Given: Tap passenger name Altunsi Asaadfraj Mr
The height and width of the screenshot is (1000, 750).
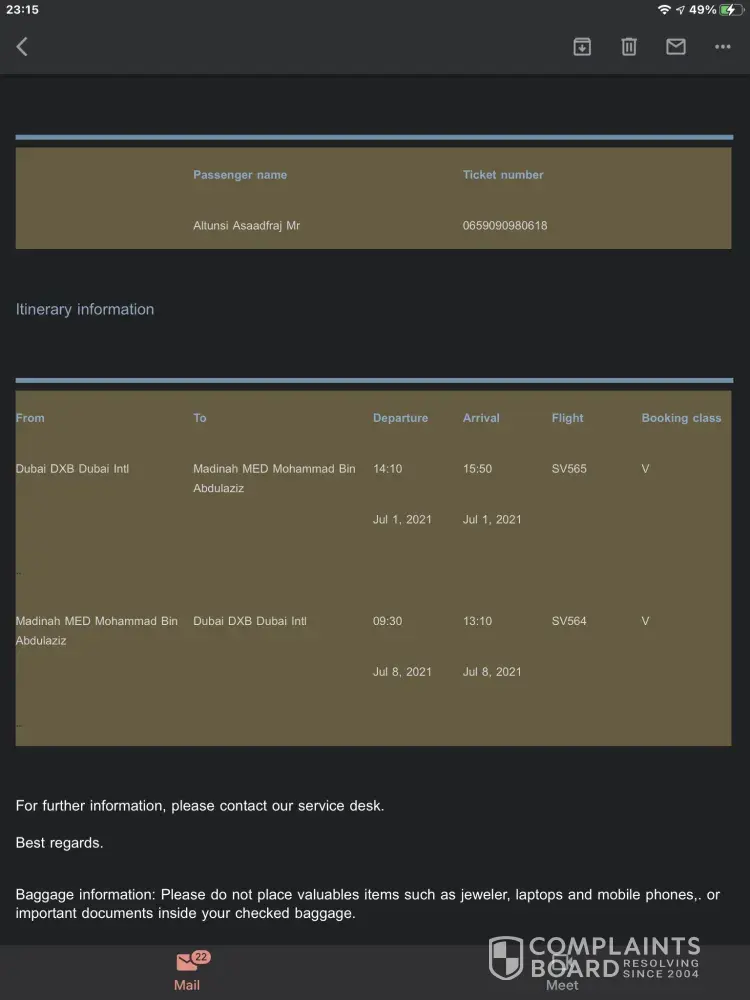Looking at the screenshot, I should pyautogui.click(x=246, y=226).
